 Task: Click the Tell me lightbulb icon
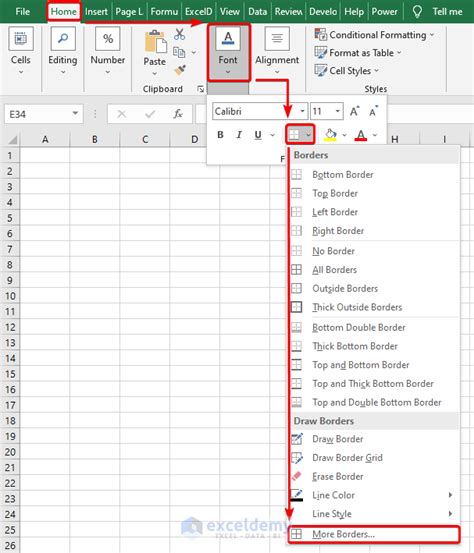click(417, 12)
